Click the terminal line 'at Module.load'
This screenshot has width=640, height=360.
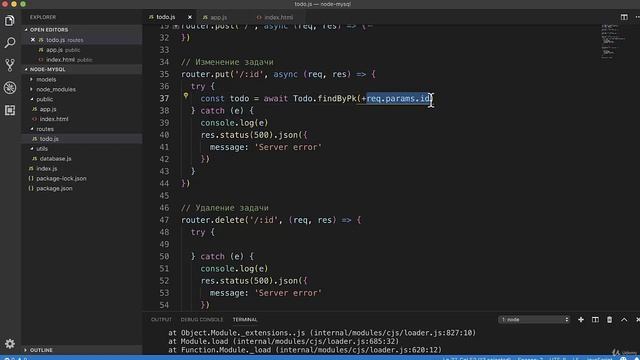(x=284, y=341)
